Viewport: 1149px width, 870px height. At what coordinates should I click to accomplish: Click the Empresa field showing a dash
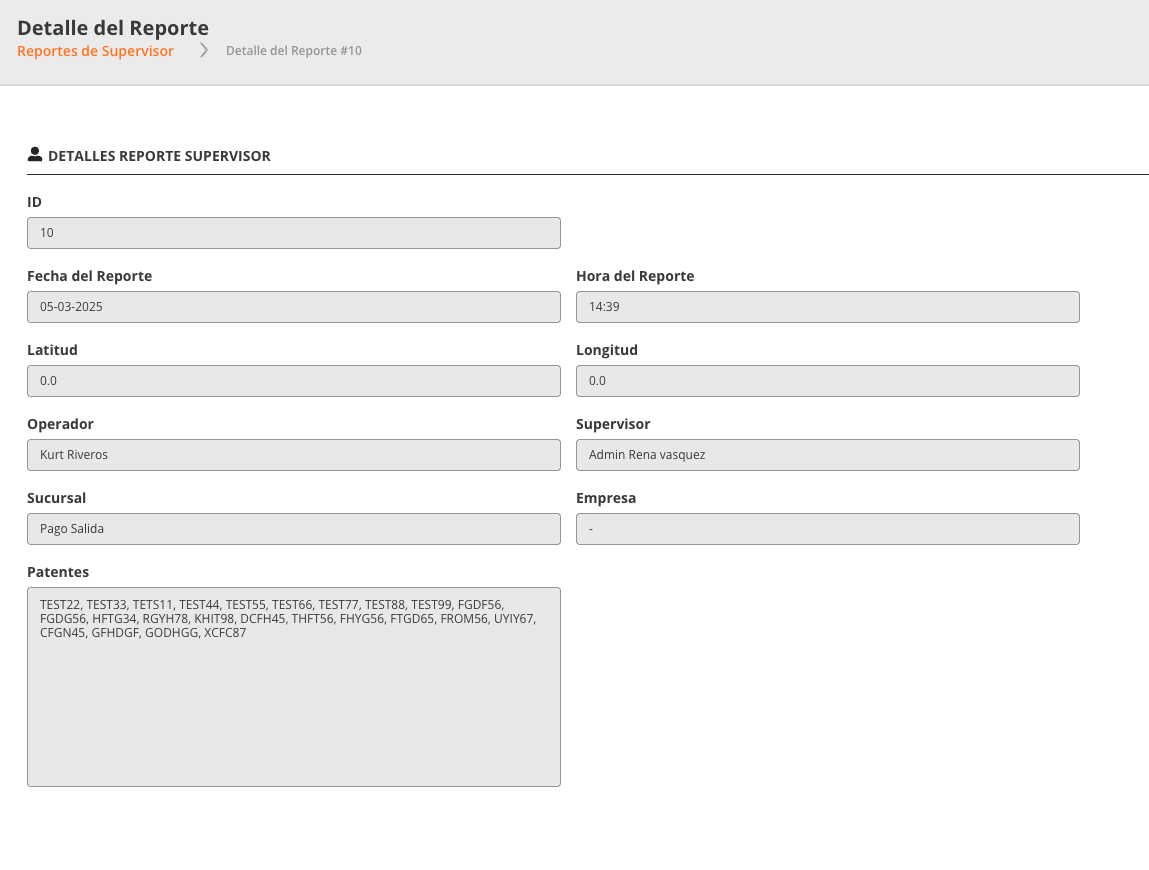(x=827, y=529)
